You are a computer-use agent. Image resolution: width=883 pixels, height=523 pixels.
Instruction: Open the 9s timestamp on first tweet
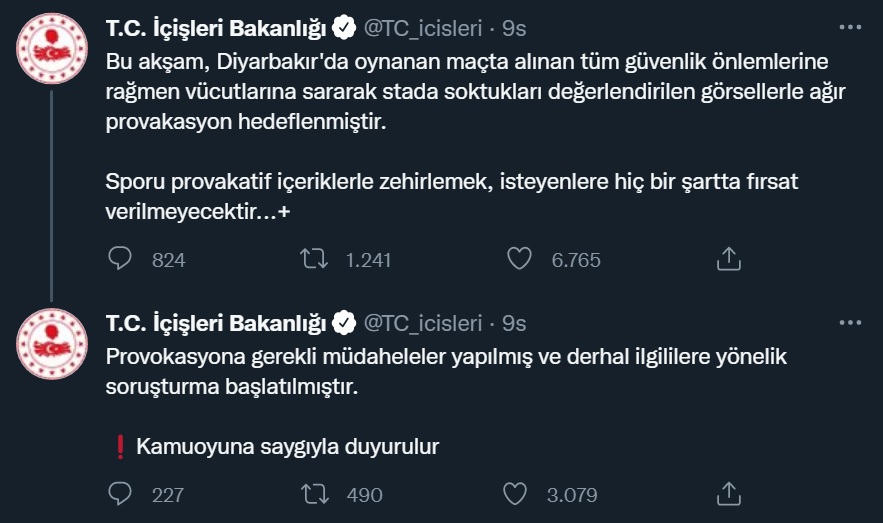[x=514, y=28]
